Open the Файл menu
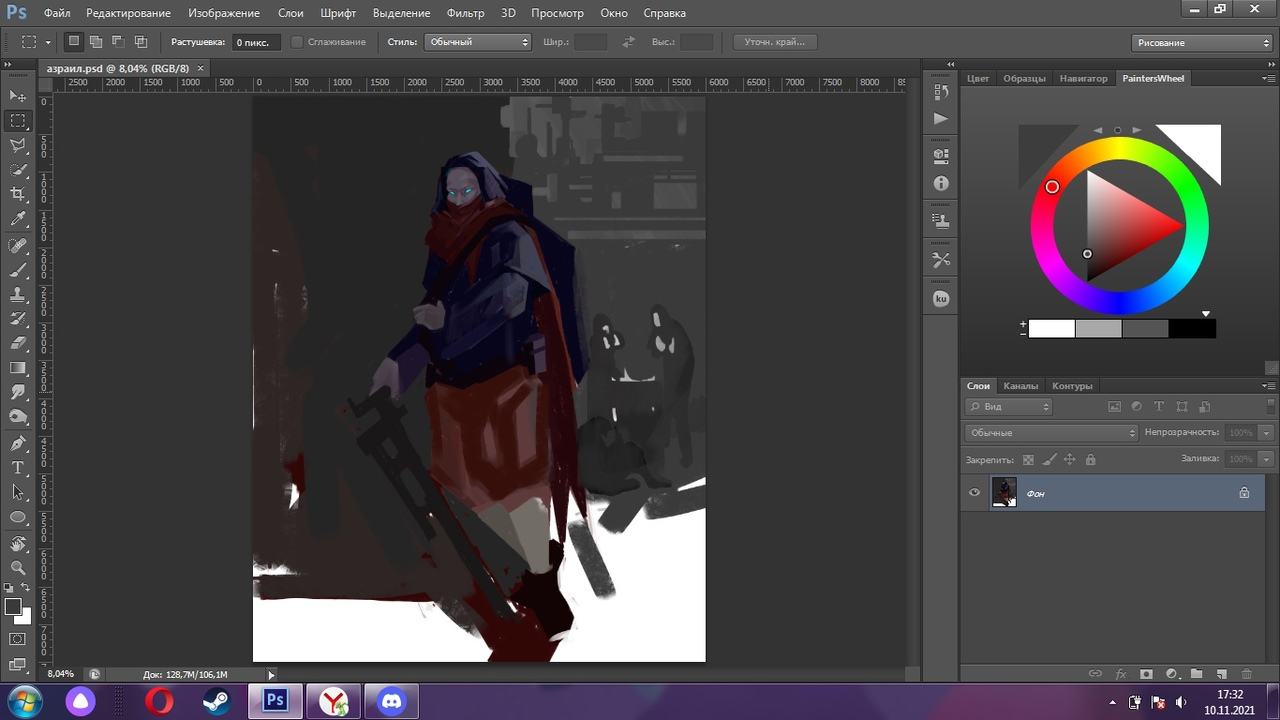Image resolution: width=1280 pixels, height=720 pixels. (57, 13)
